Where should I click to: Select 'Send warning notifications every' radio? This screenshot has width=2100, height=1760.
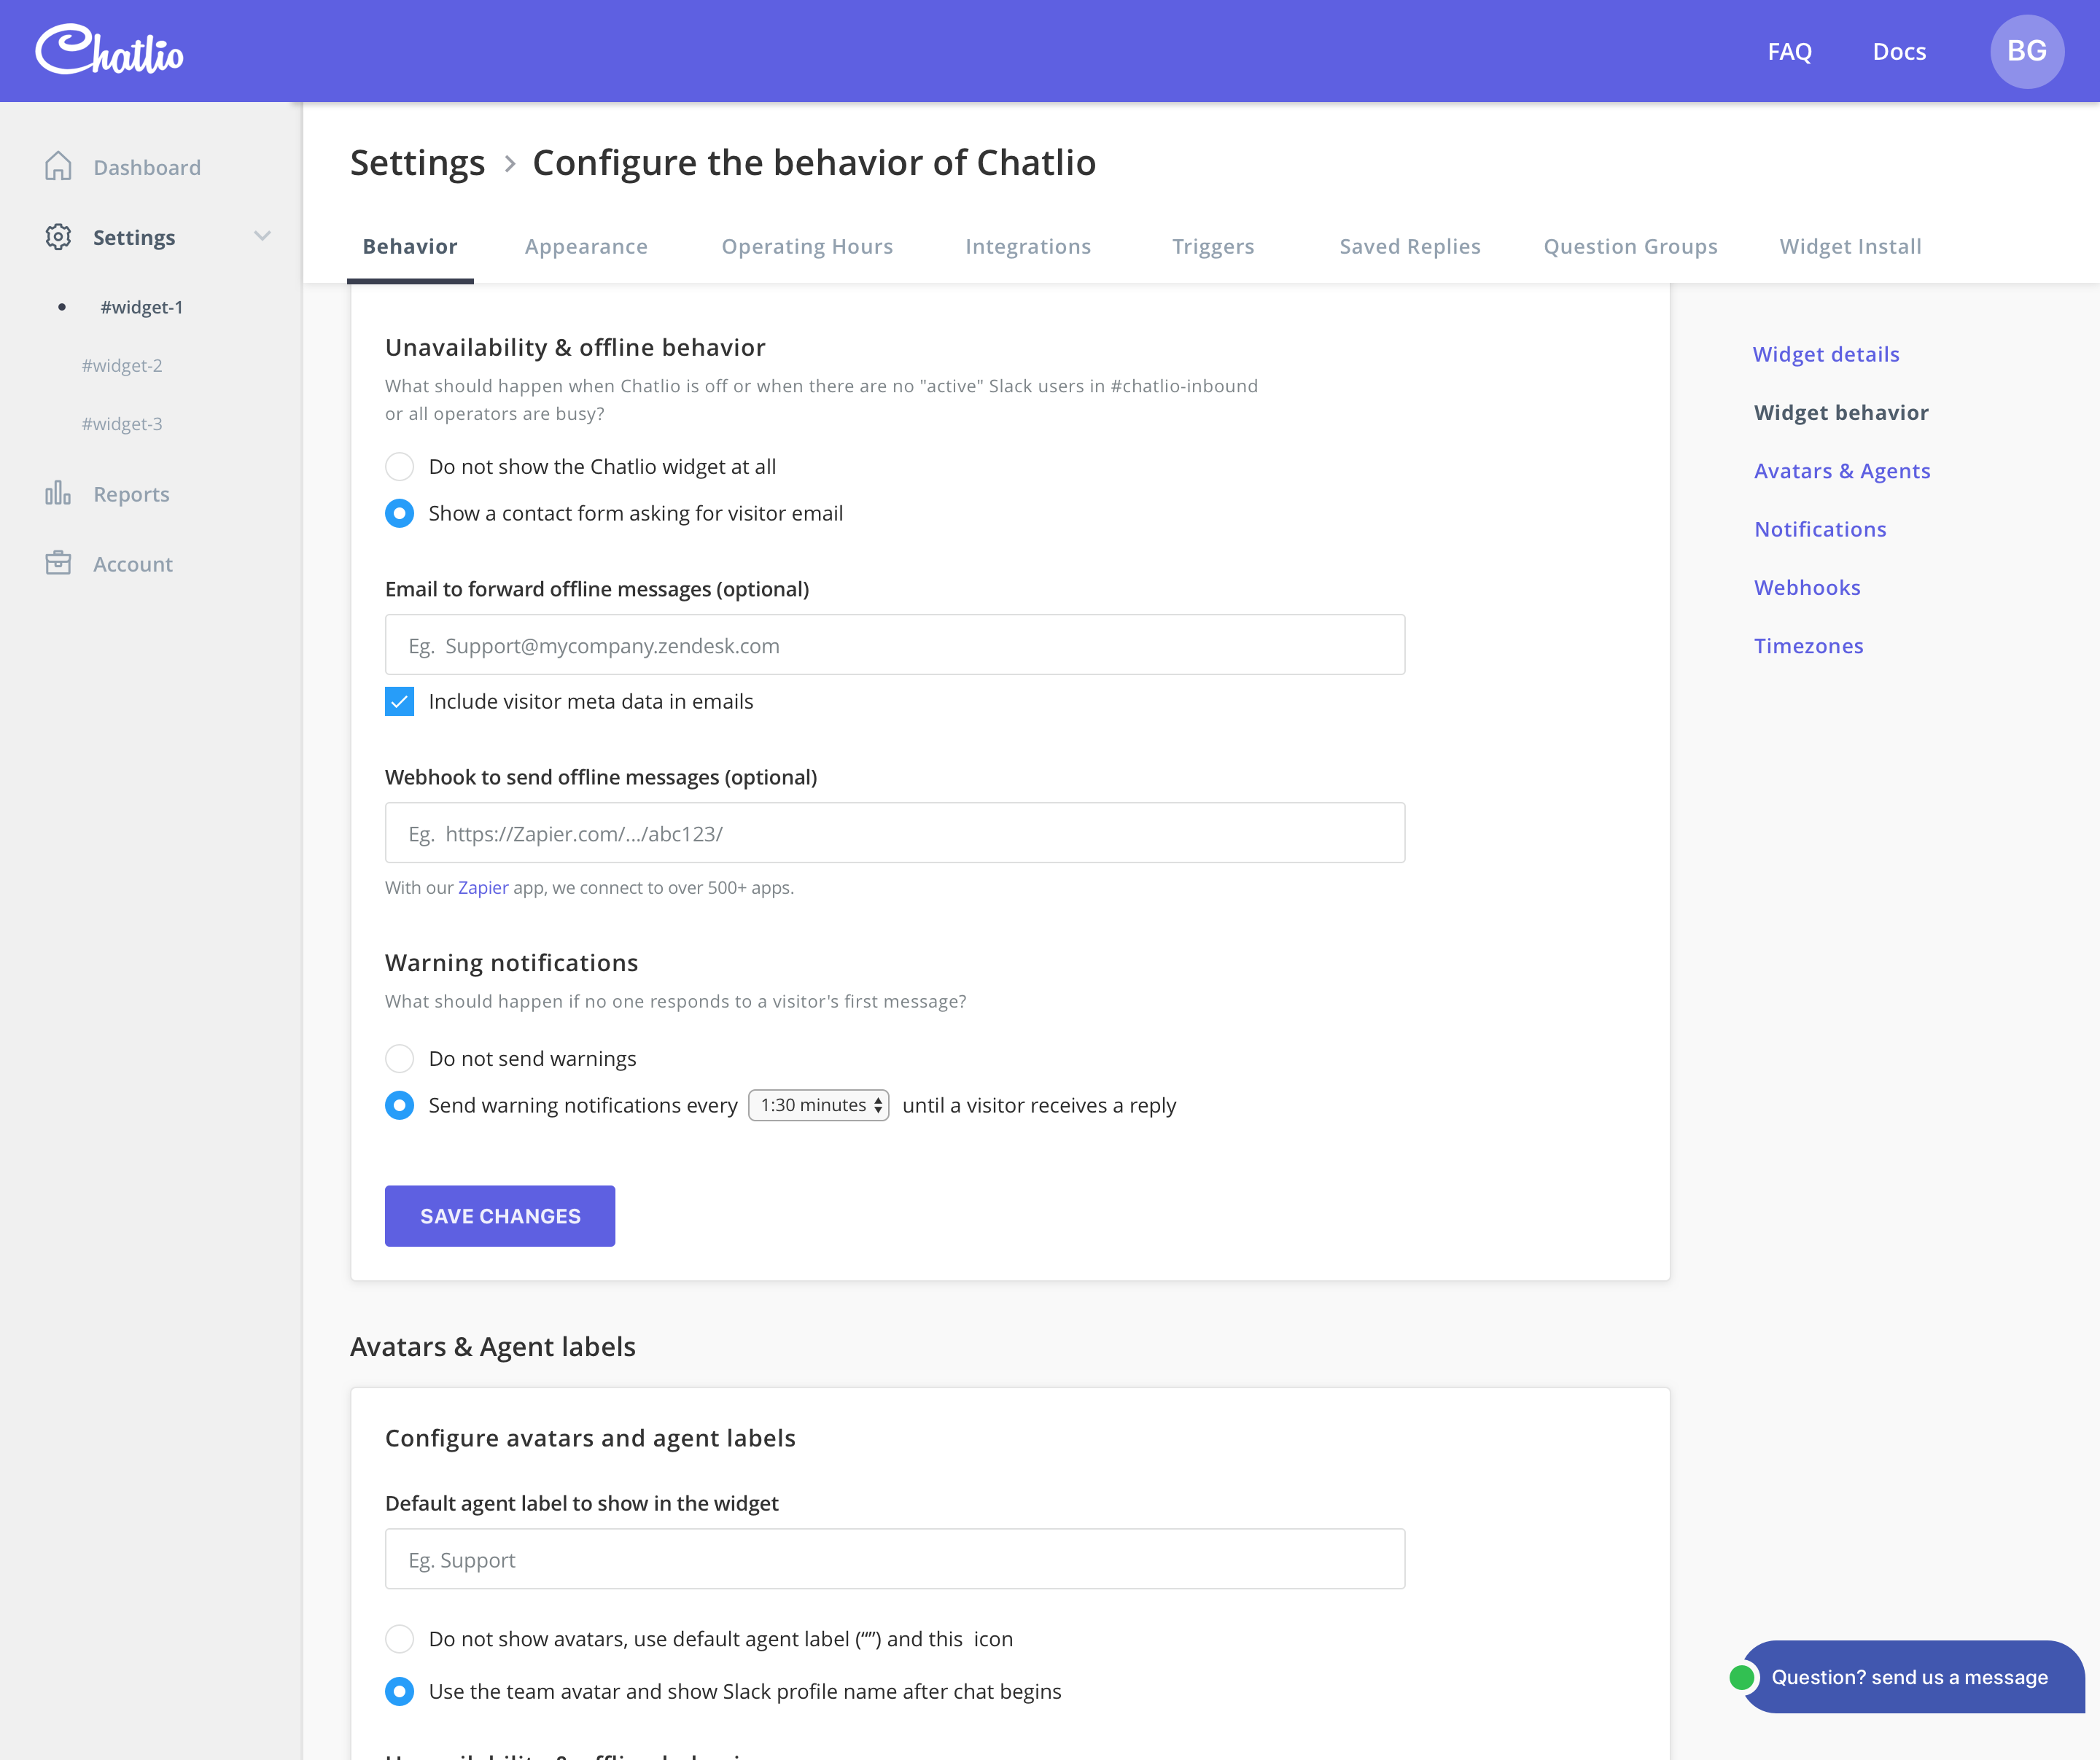tap(399, 1105)
